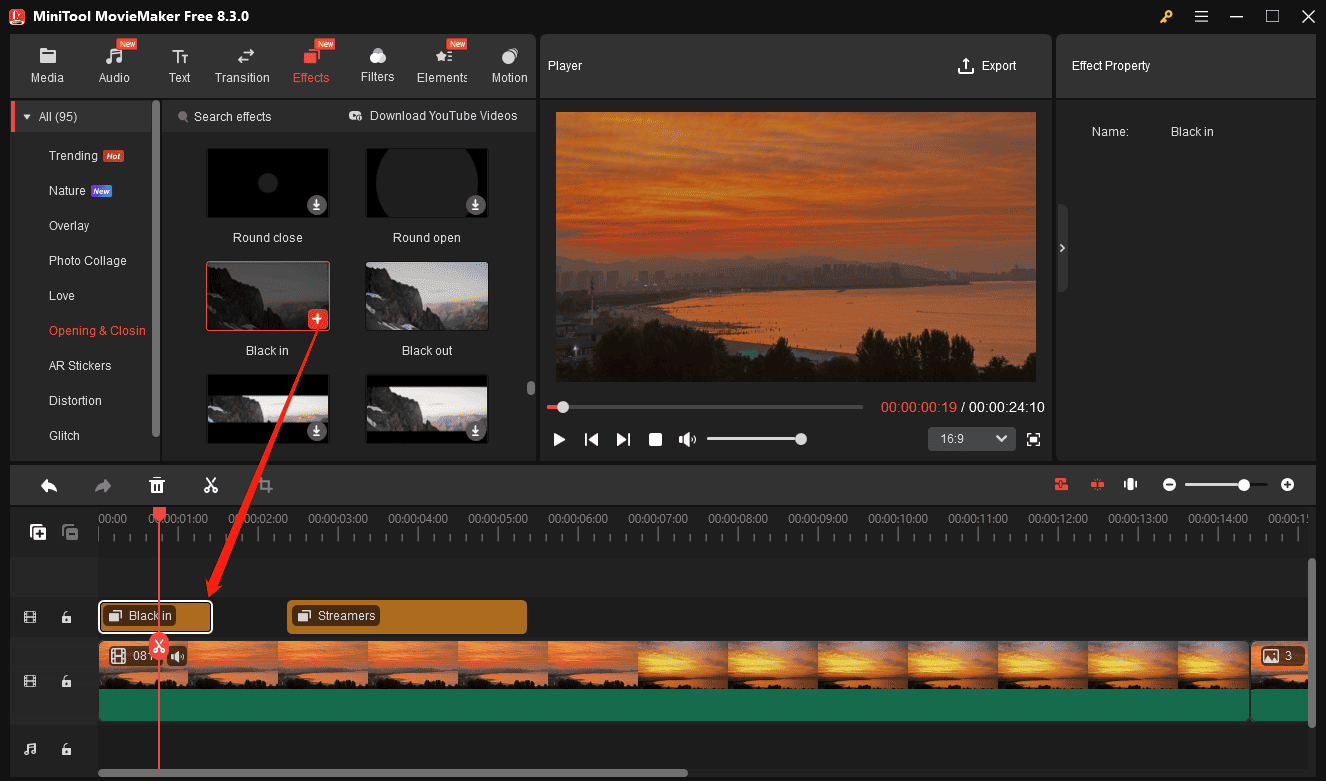This screenshot has height=781, width=1326.
Task: Lock the music track
Action: click(66, 749)
